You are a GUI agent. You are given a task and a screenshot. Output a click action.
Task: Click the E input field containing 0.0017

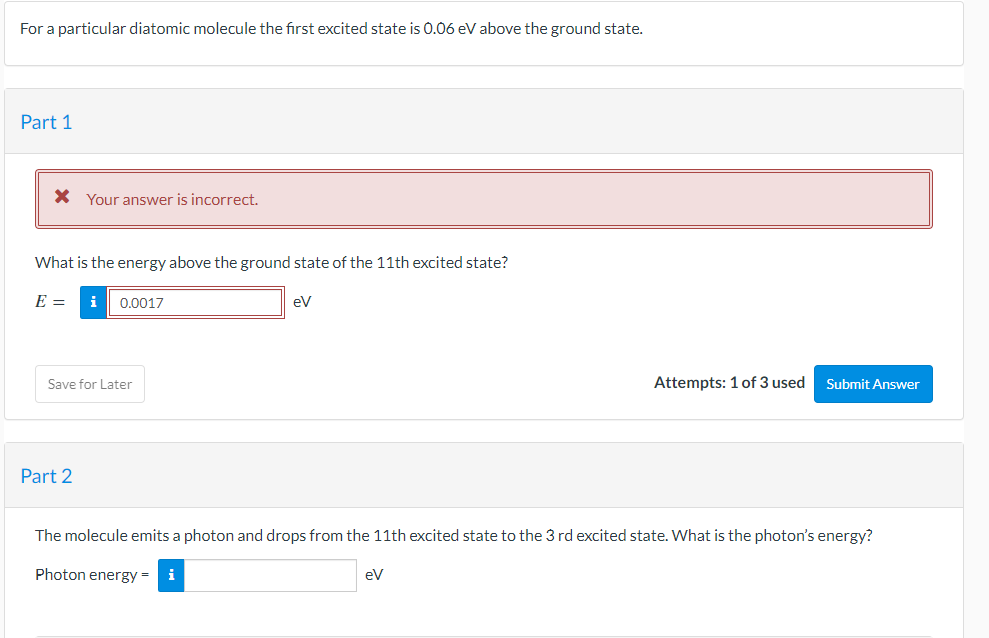click(195, 302)
